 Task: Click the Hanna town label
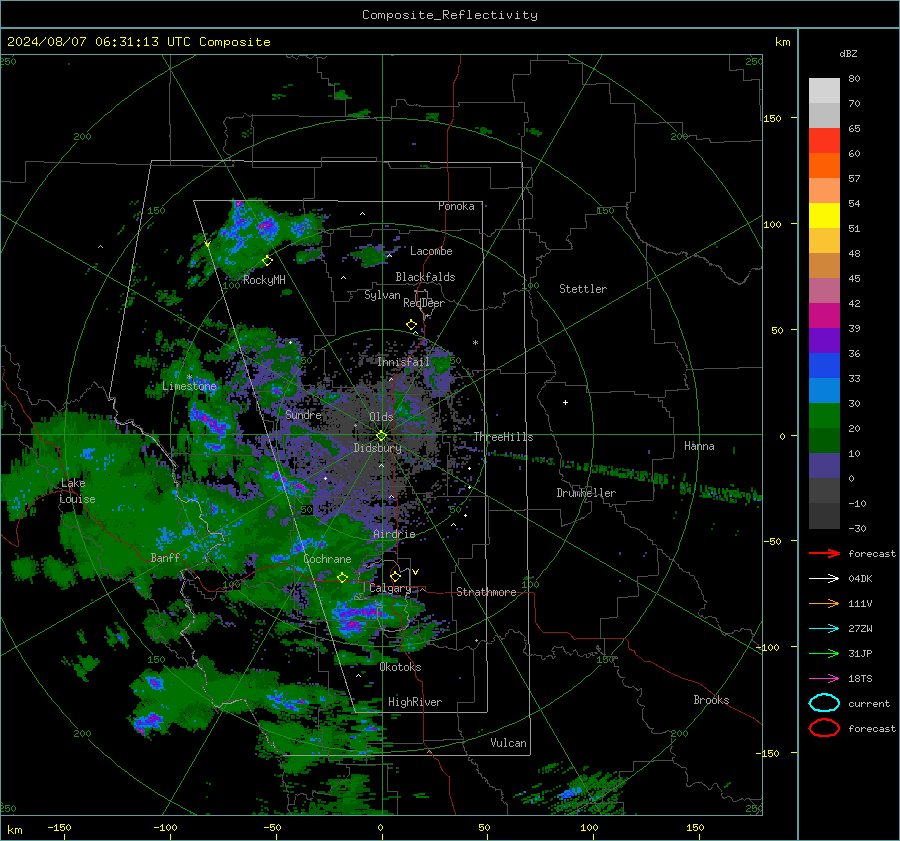tap(699, 446)
